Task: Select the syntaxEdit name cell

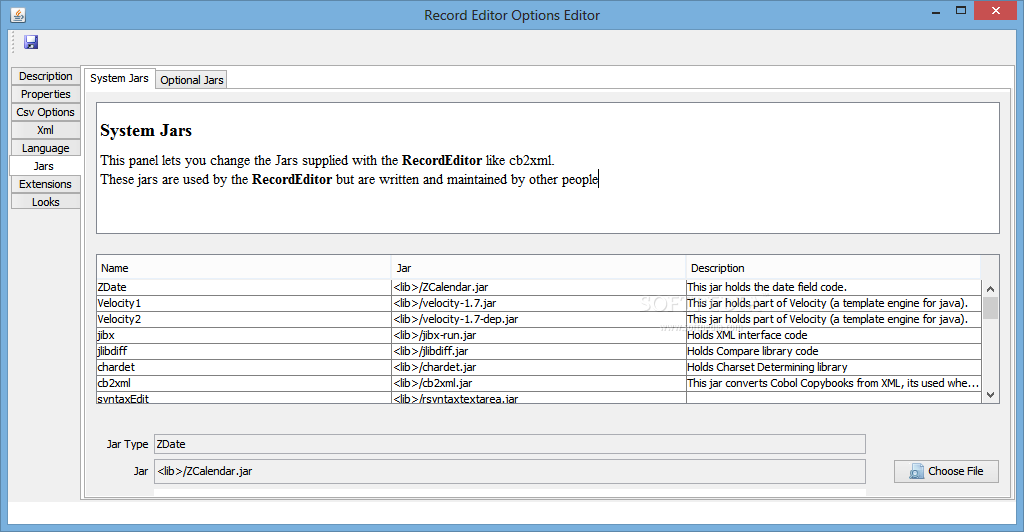Action: (244, 398)
